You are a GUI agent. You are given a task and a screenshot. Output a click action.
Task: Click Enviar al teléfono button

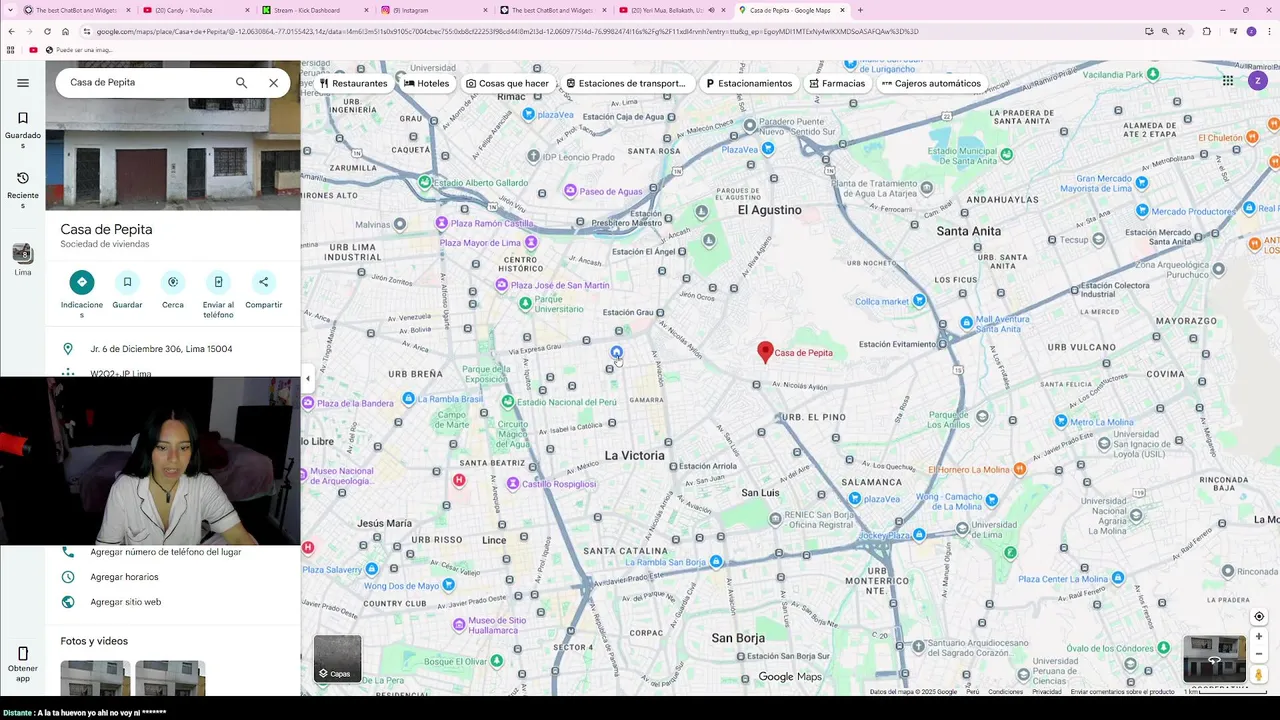(218, 282)
